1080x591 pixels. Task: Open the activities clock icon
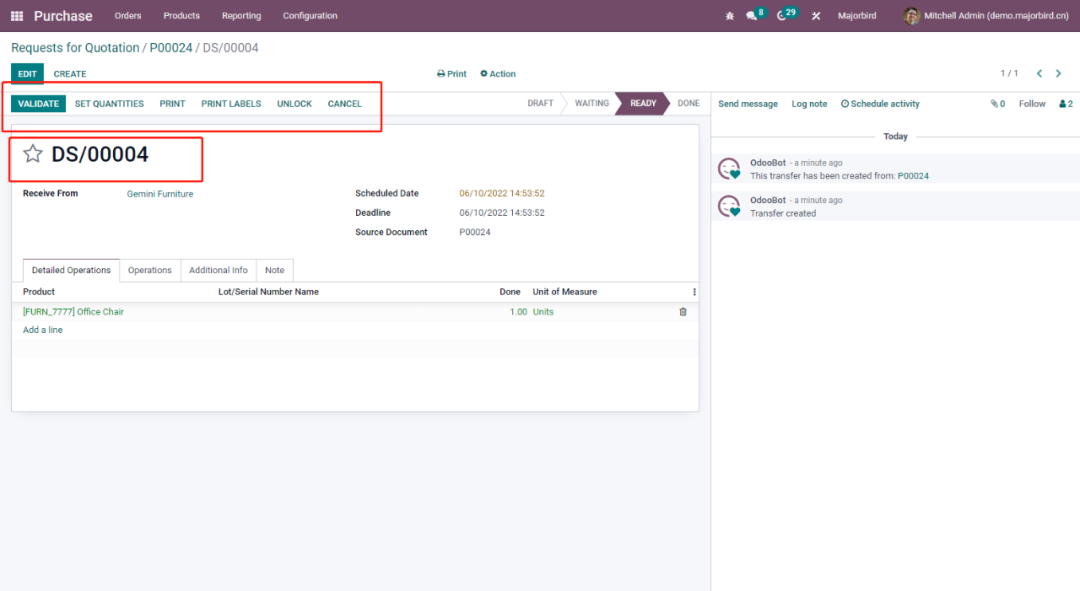pos(782,16)
